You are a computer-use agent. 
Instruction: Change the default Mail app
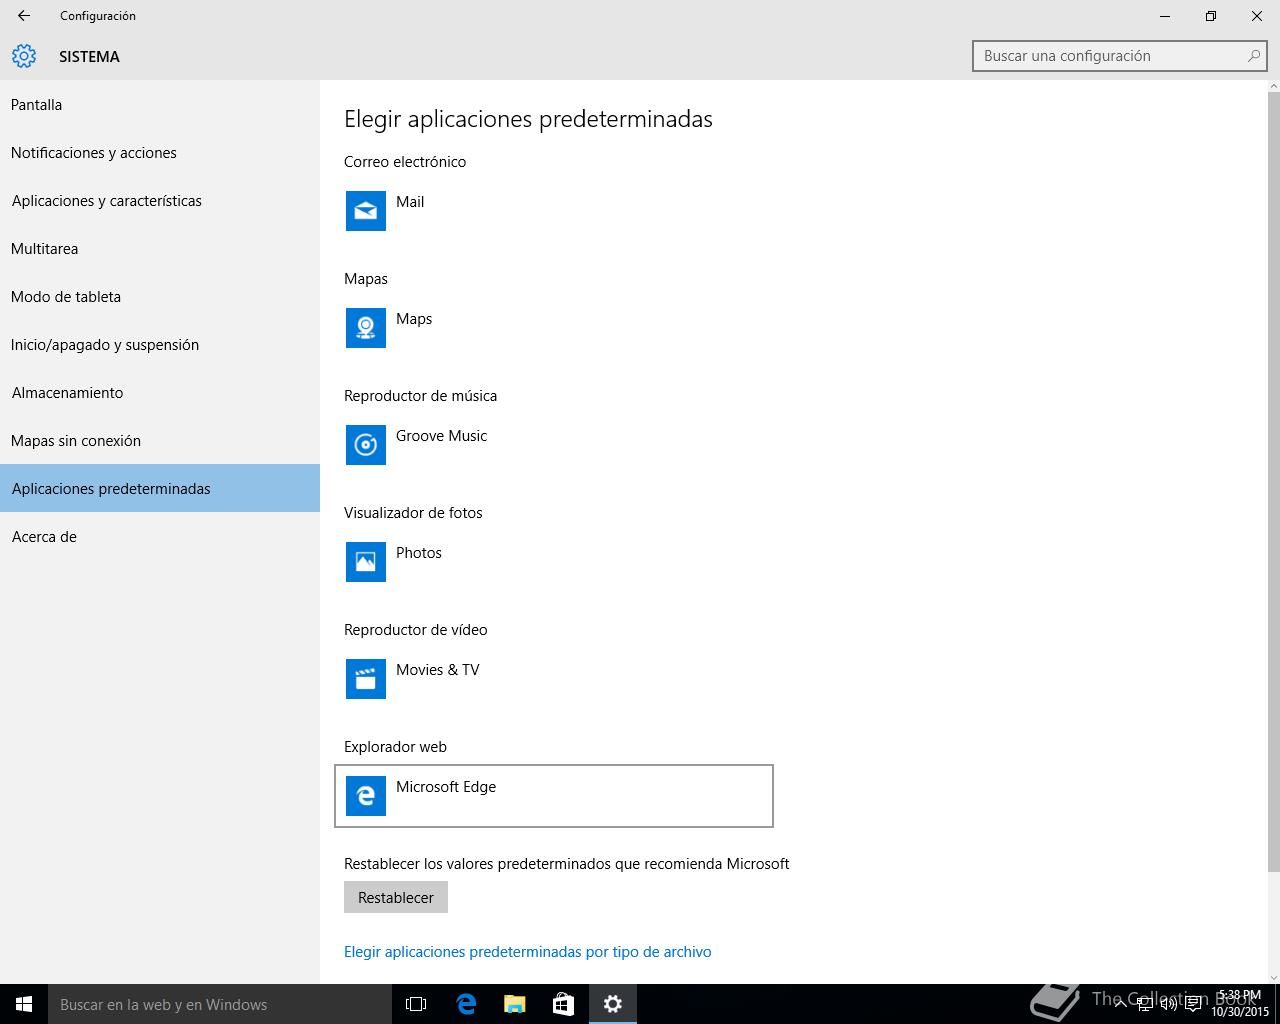pyautogui.click(x=554, y=211)
